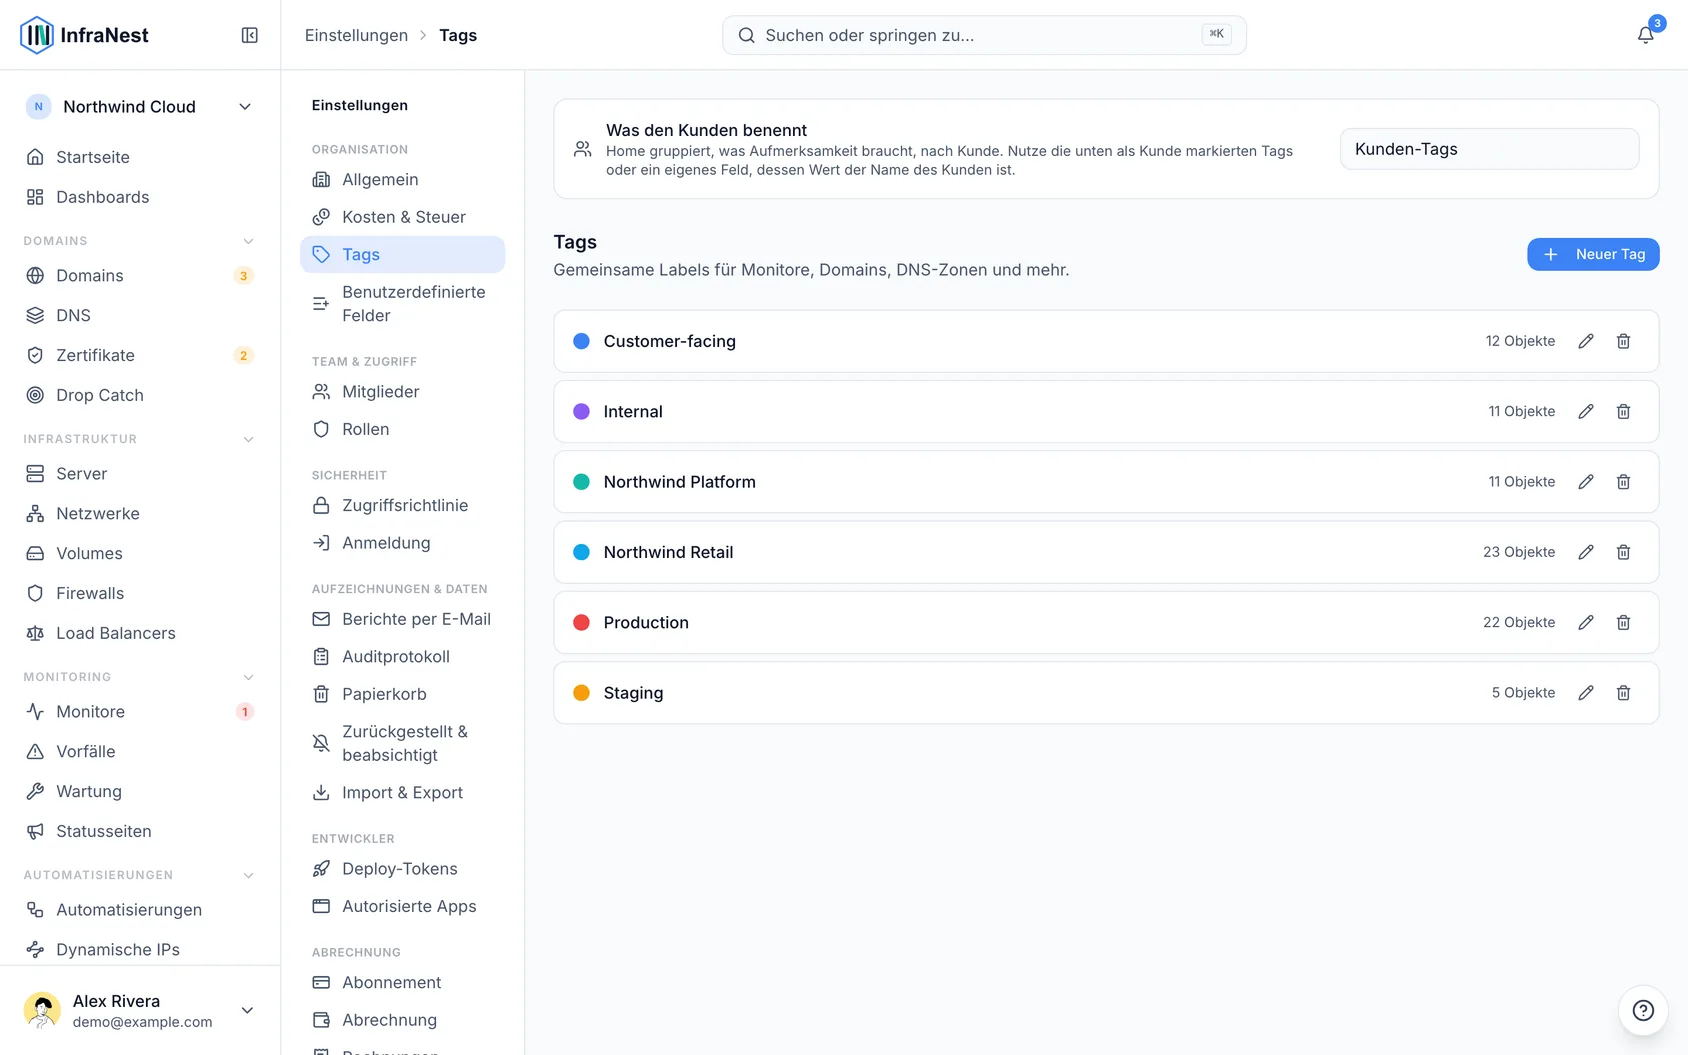1688x1055 pixels.
Task: Click the blue Customer-facing color dot
Action: coord(581,341)
